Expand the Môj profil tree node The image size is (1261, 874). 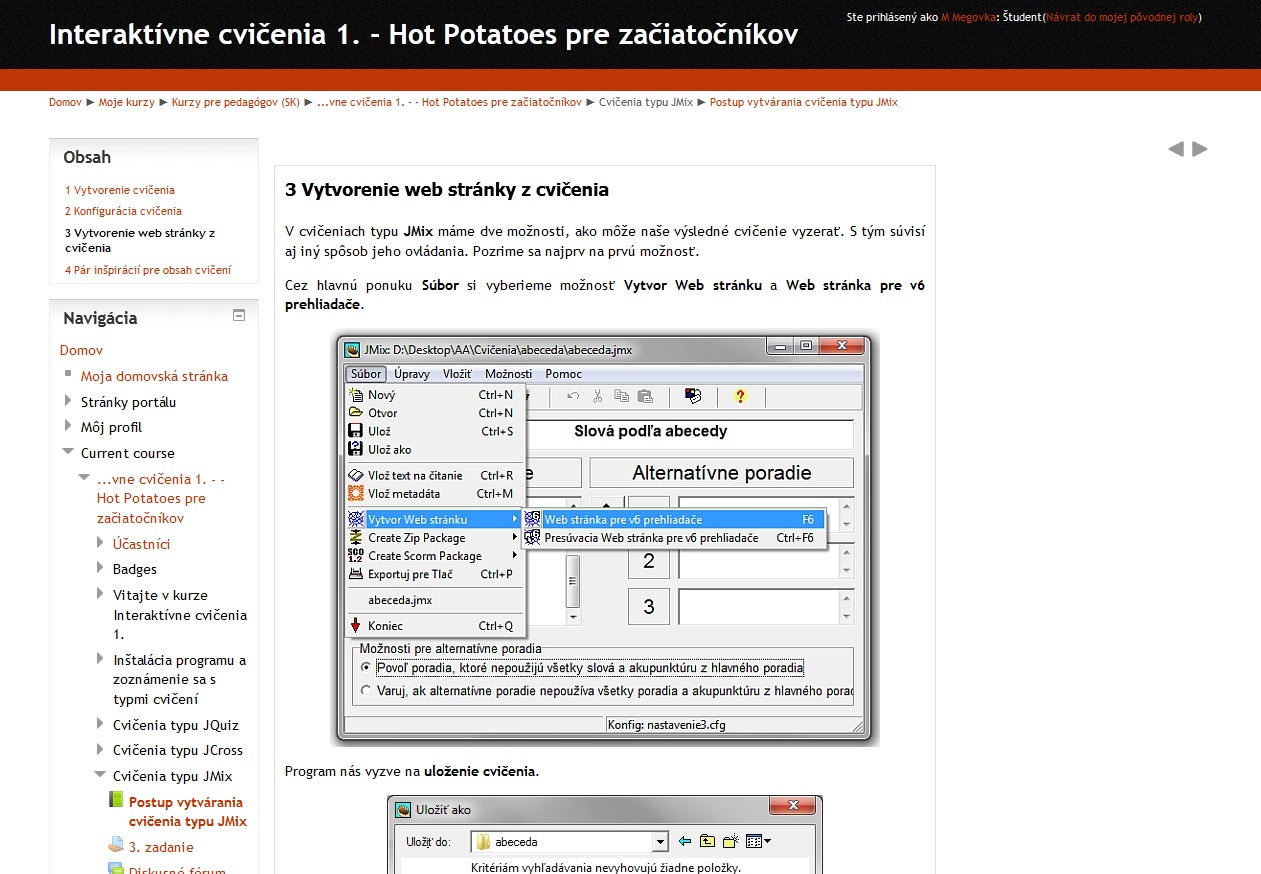[68, 427]
